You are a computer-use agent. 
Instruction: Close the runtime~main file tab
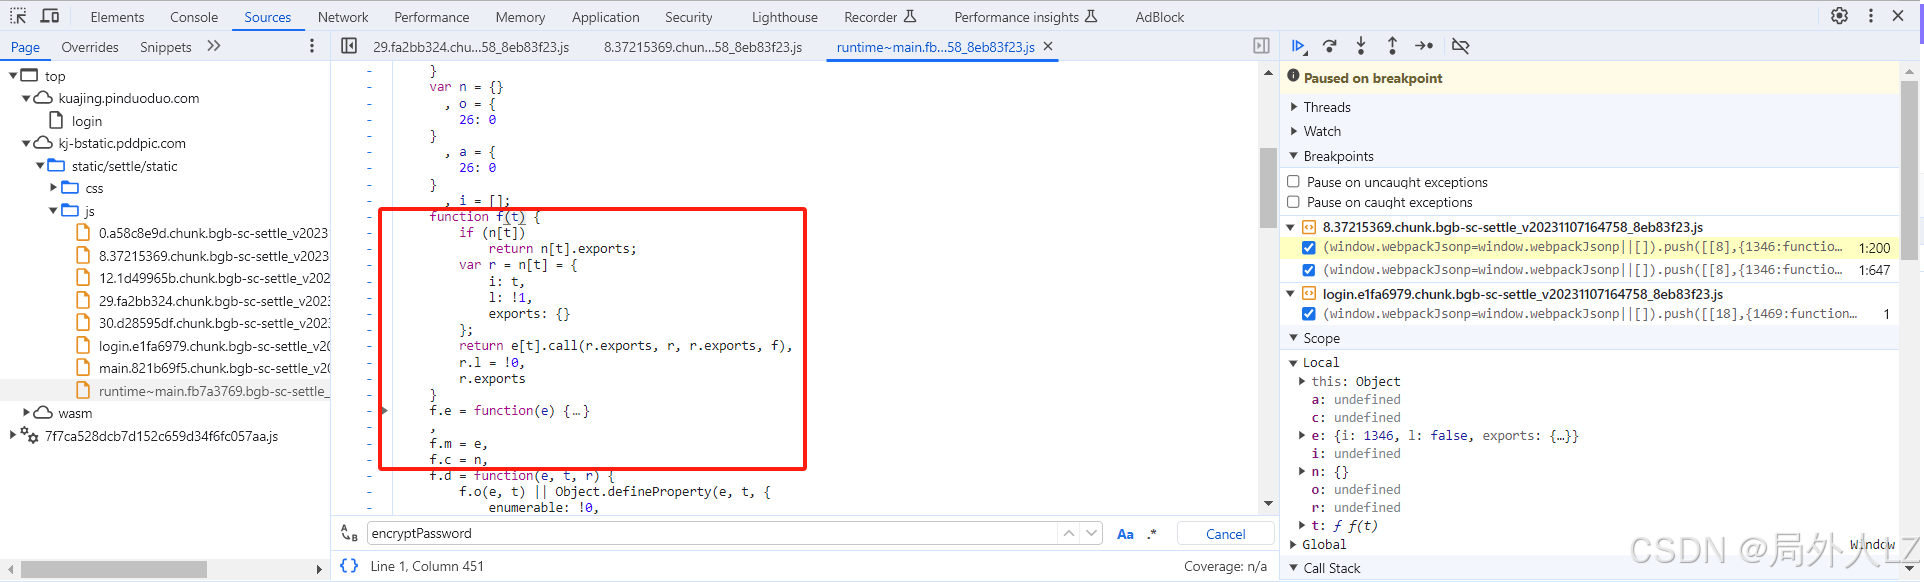point(1048,46)
